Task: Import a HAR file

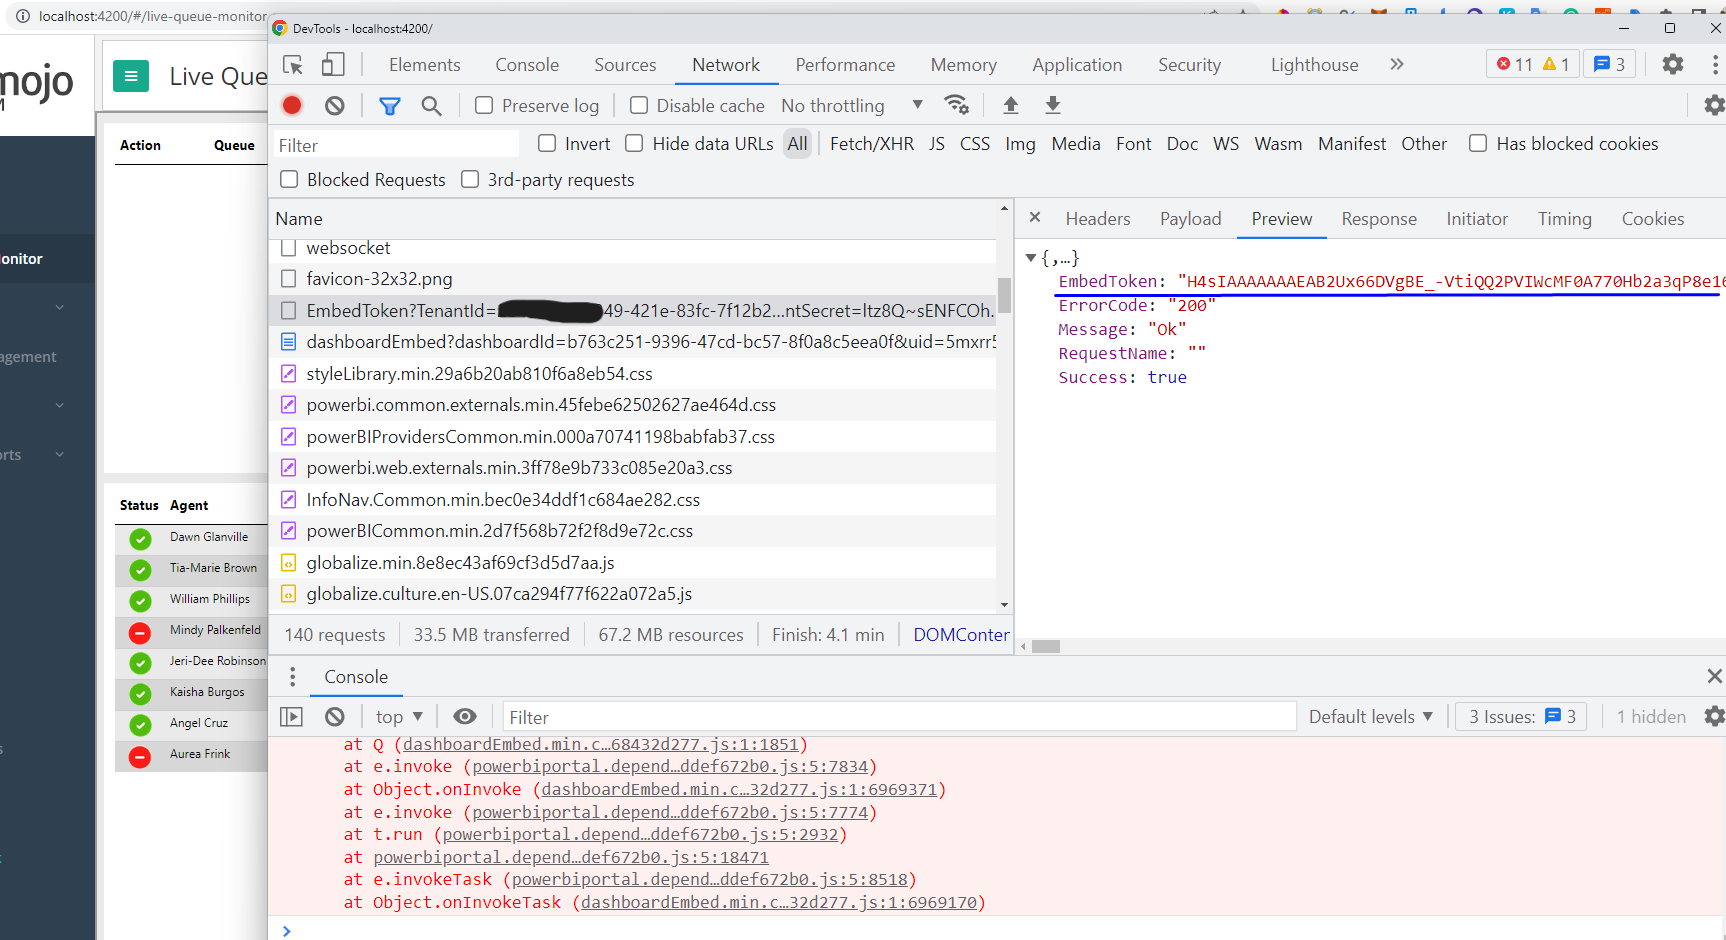Action: 1010,105
